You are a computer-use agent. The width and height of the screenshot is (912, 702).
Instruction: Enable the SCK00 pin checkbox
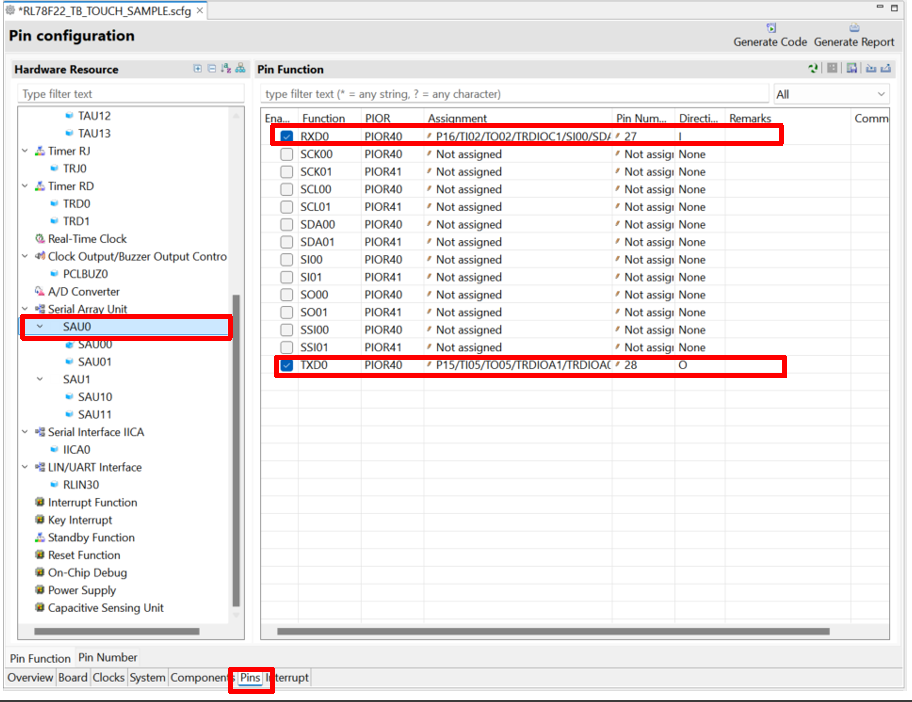287,155
